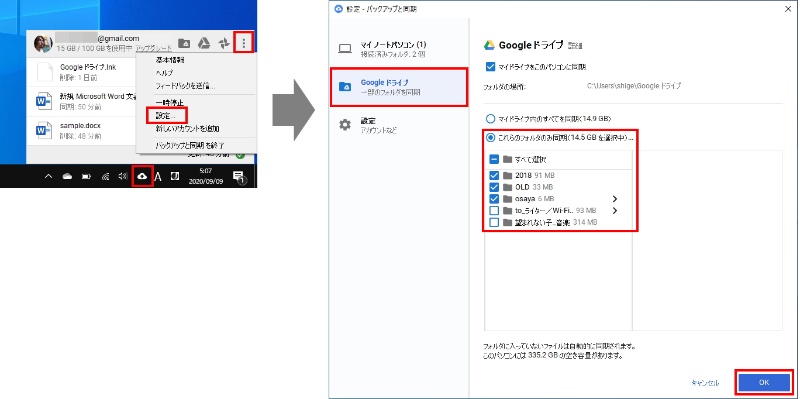This screenshot has height=399, width=800.
Task: Click the Word icon beside 新規 Microsoft Word
Action: 44,101
